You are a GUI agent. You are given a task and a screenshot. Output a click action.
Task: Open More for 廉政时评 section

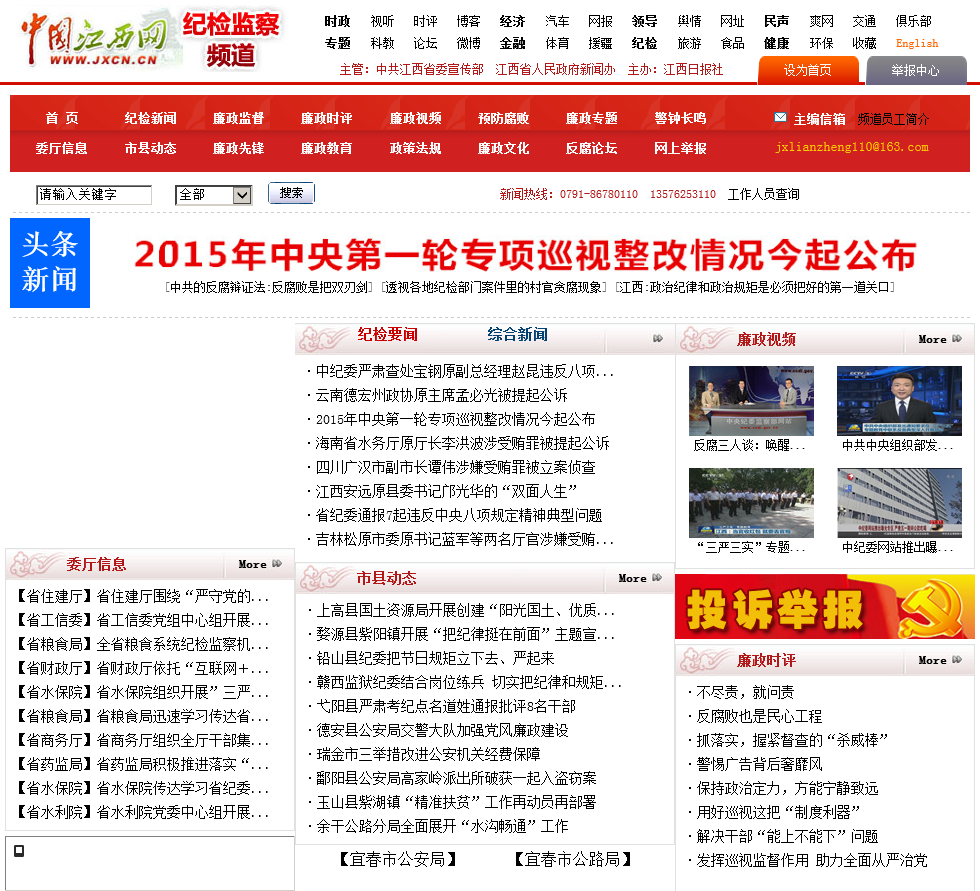[939, 660]
